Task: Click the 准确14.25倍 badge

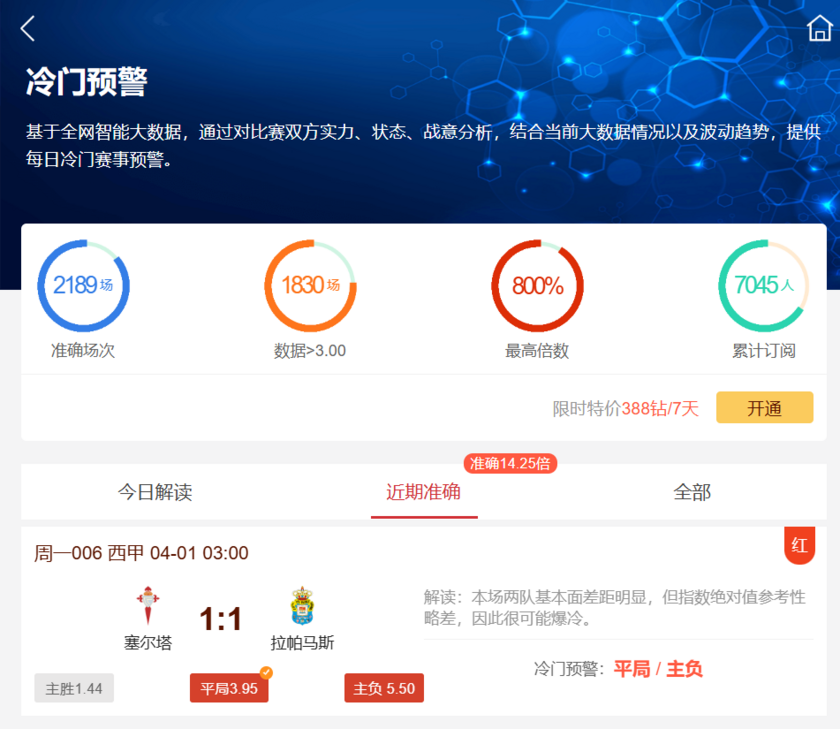Action: [510, 463]
